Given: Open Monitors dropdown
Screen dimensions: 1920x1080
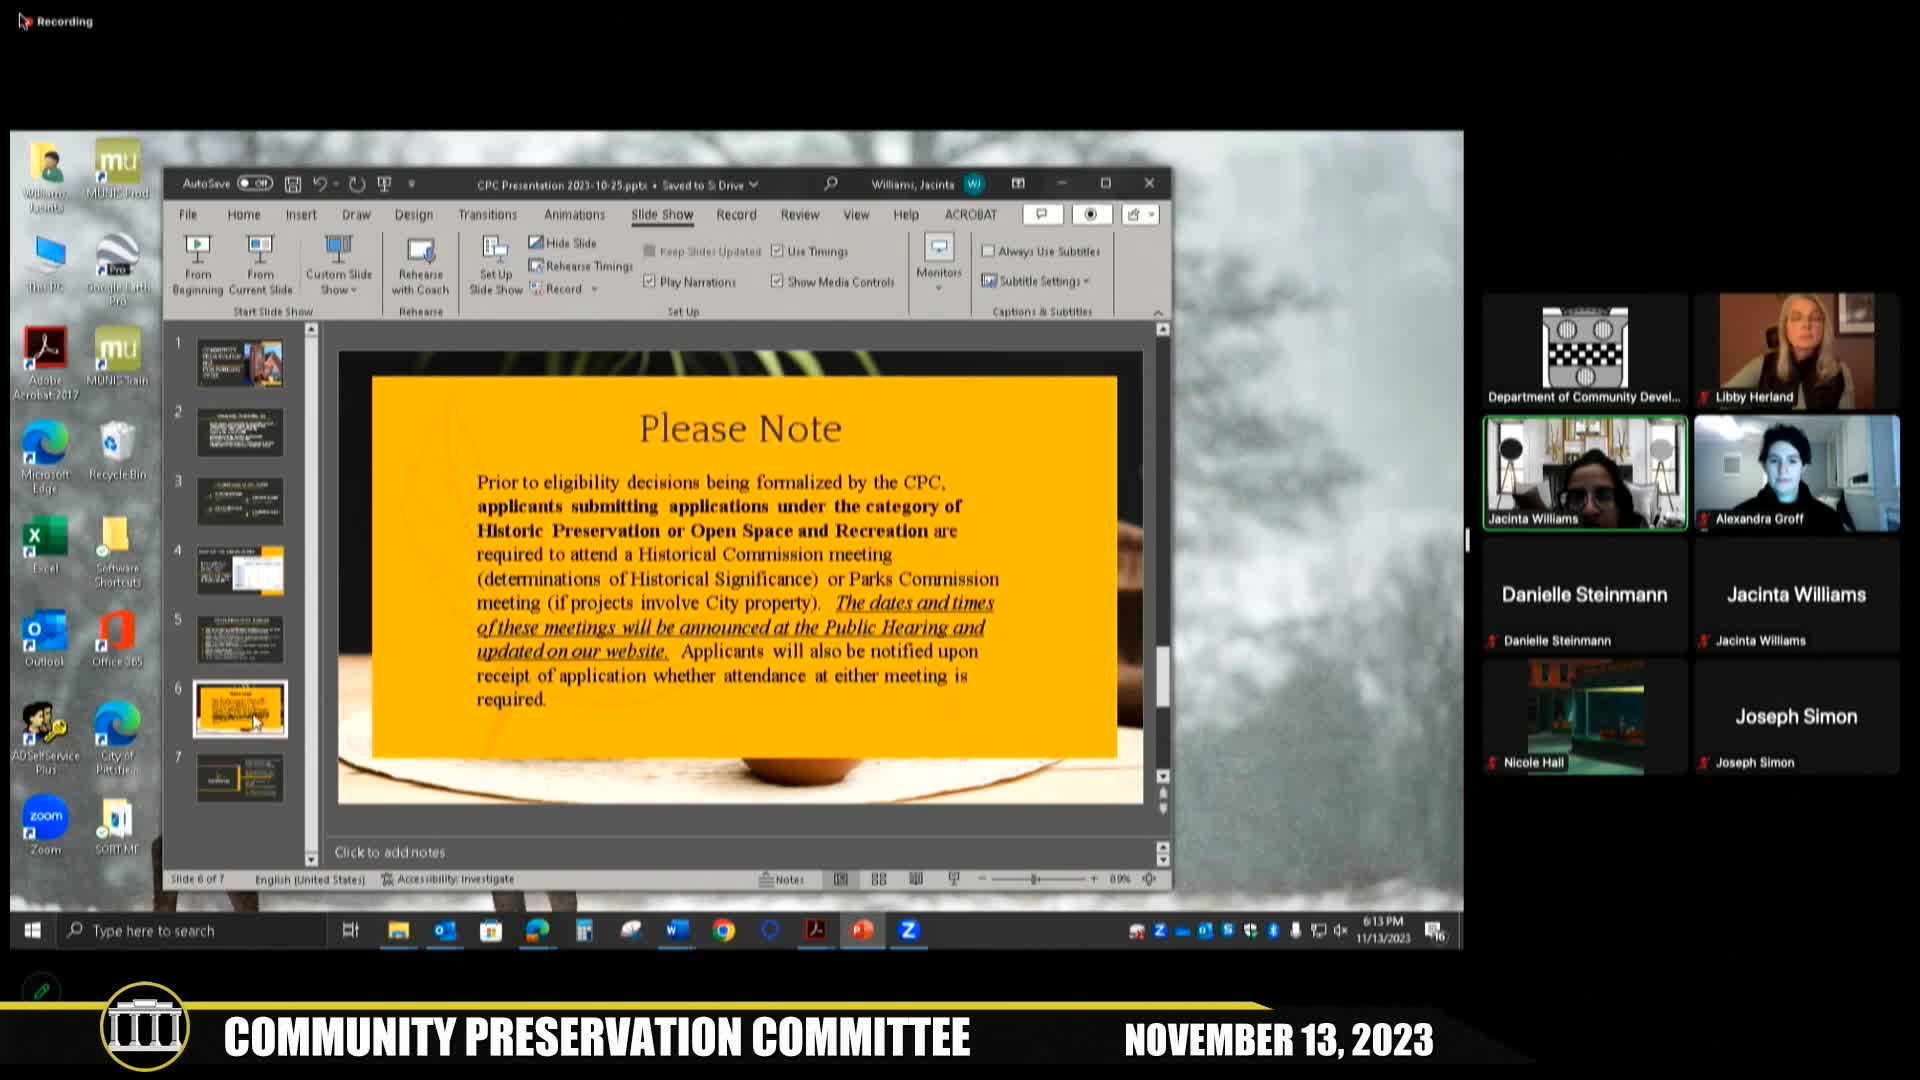Looking at the screenshot, I should [939, 262].
